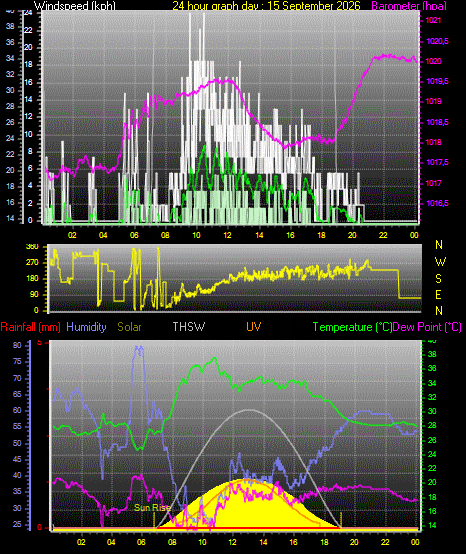Screen dimensions: 466x554
Task: Click "60" on the blue humidity axis
Action: click(17, 411)
